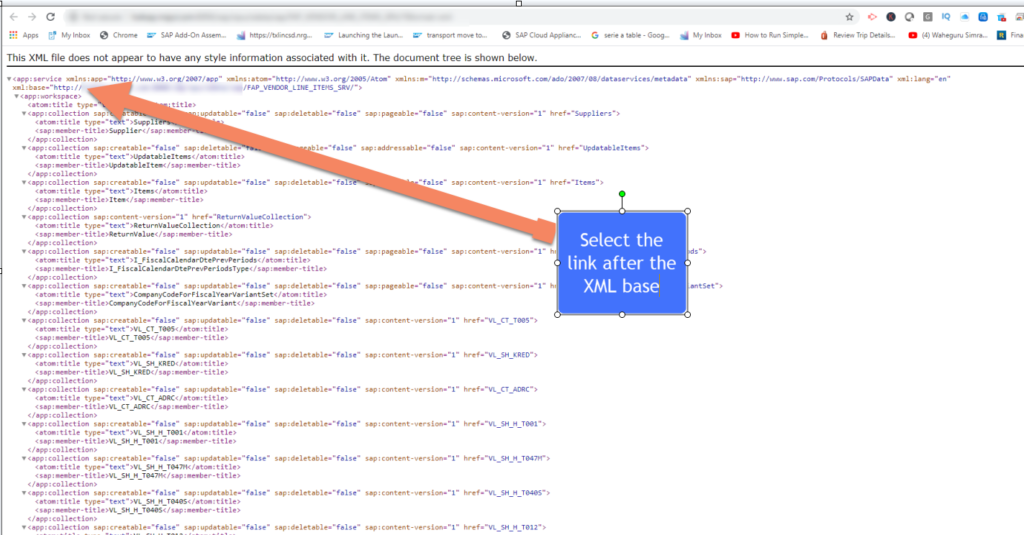Click the browser back arrow
The image size is (1024, 535).
pyautogui.click(x=10, y=17)
